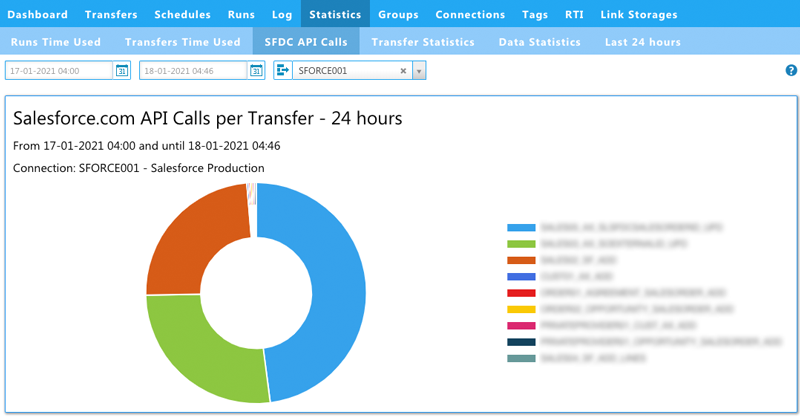Open the help question mark icon

[791, 70]
